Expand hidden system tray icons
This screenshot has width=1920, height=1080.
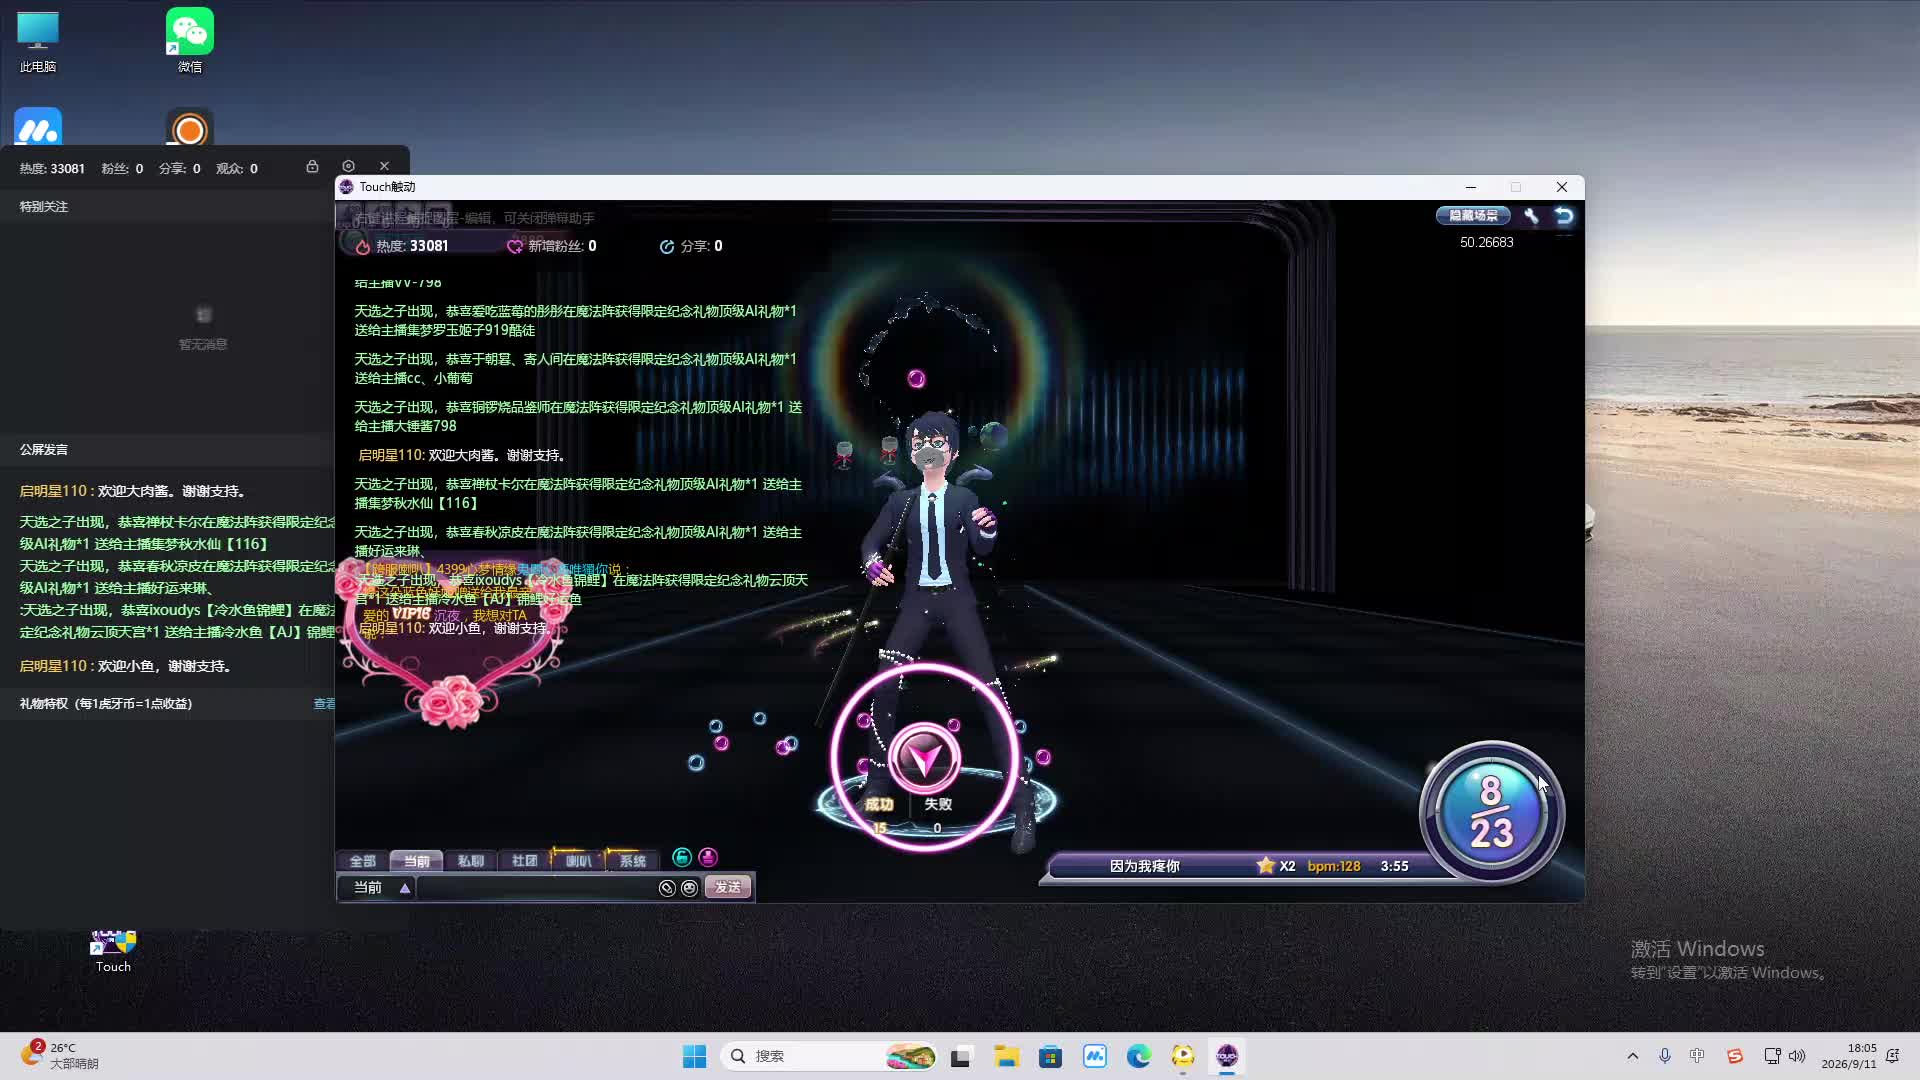point(1633,1056)
